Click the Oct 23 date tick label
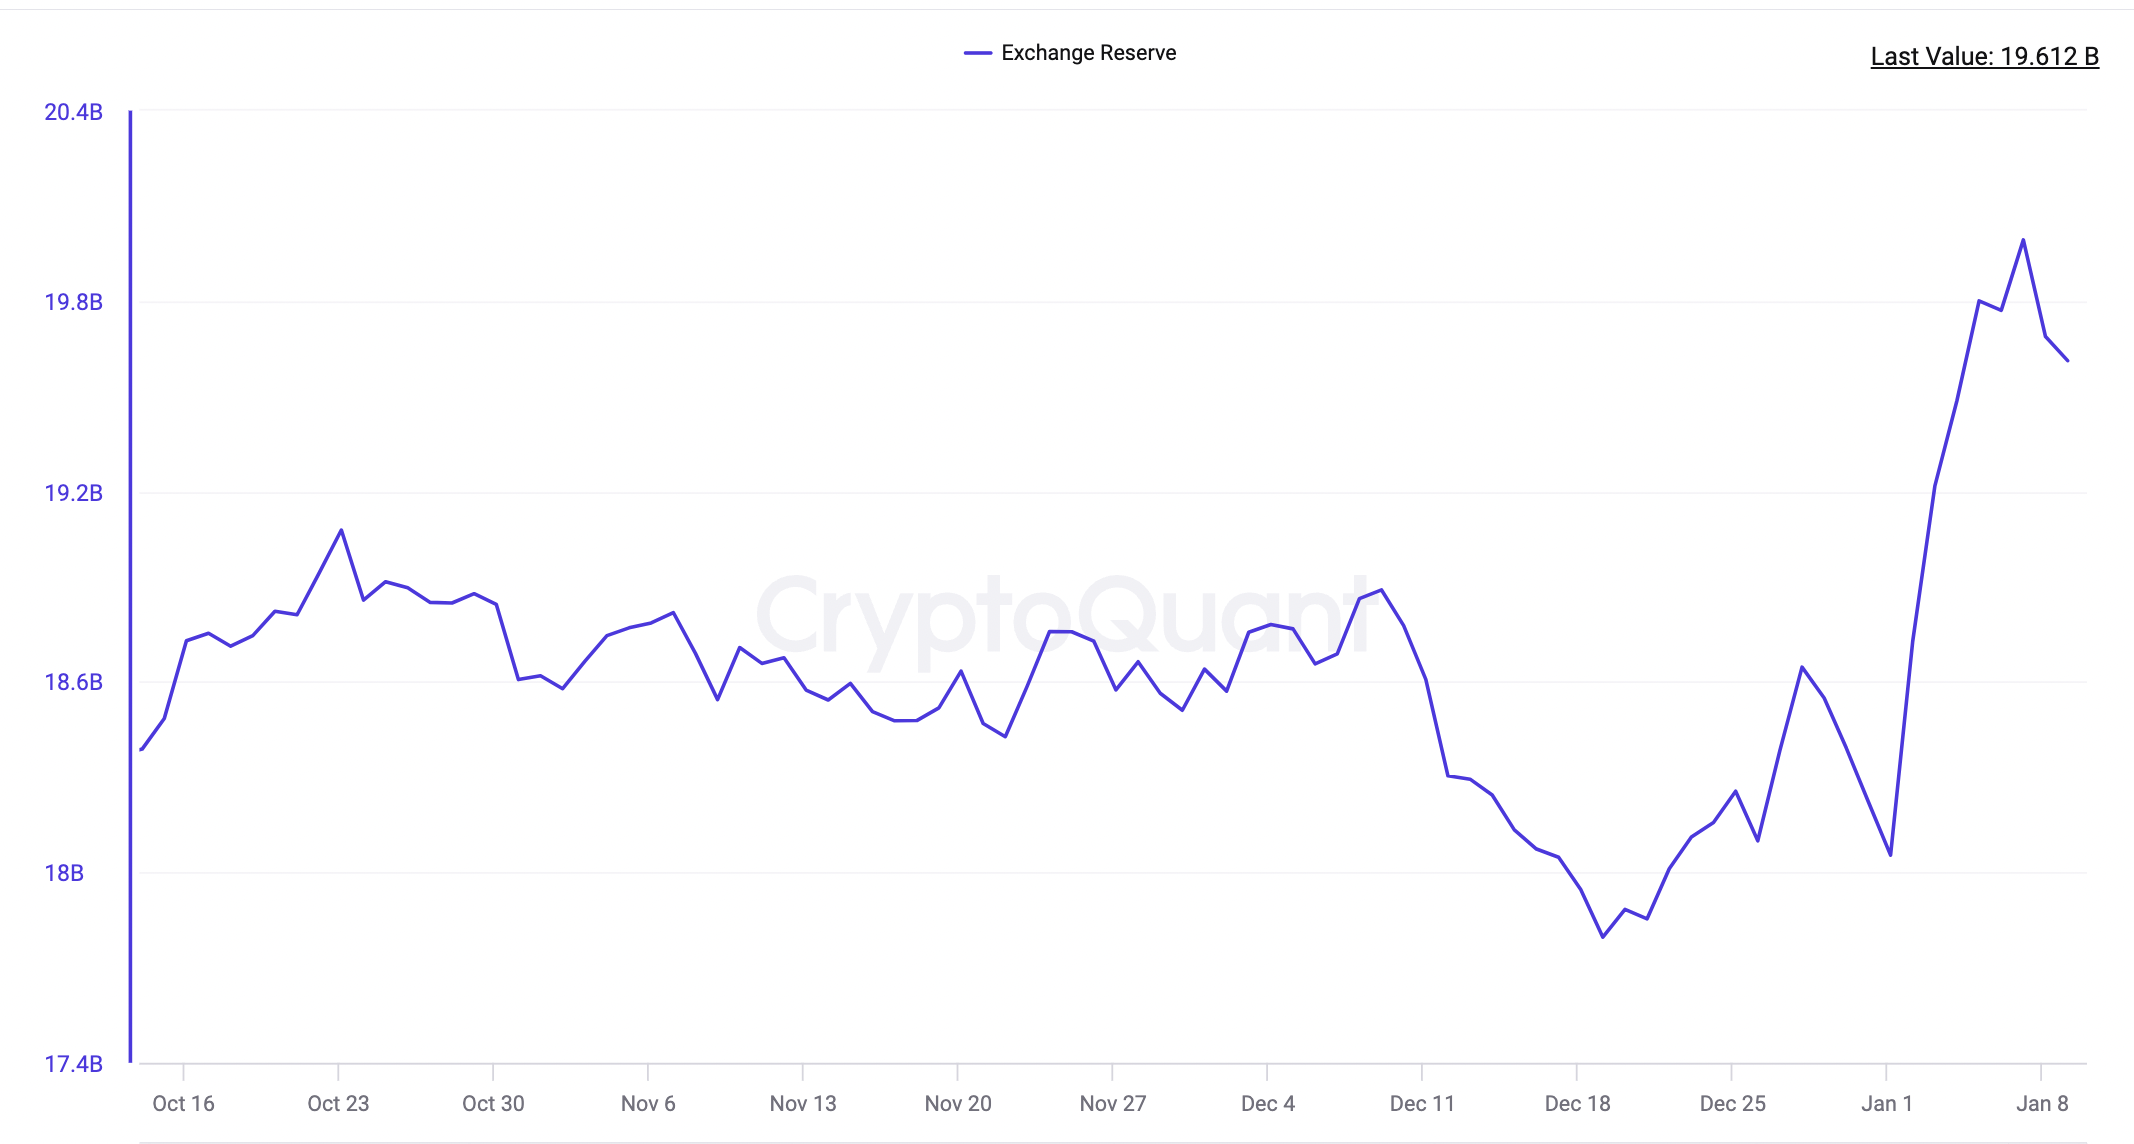2134x1144 pixels. point(338,1103)
